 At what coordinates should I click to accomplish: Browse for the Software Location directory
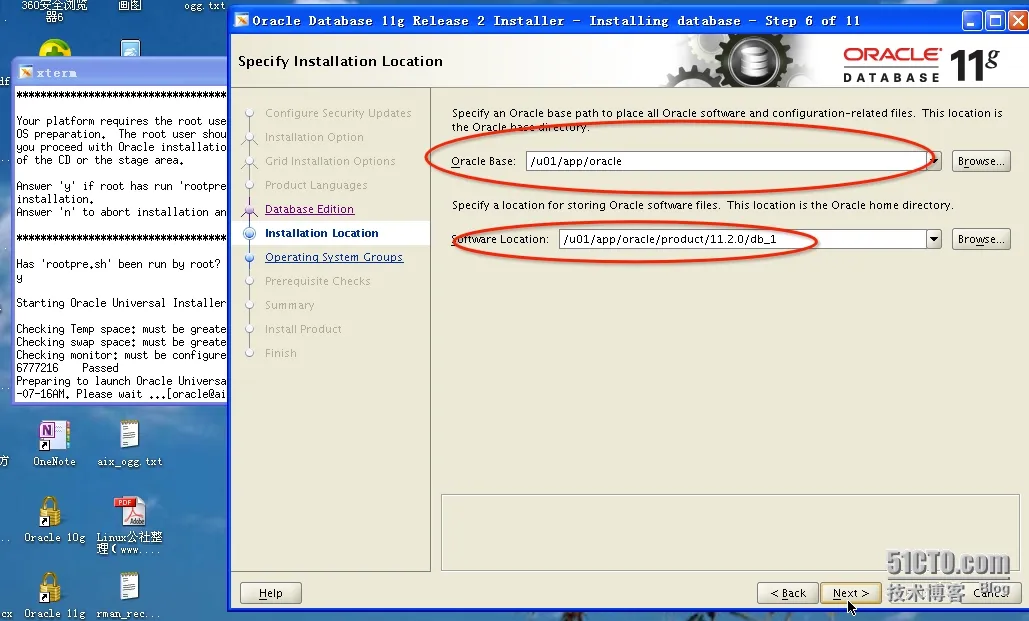pyautogui.click(x=981, y=239)
